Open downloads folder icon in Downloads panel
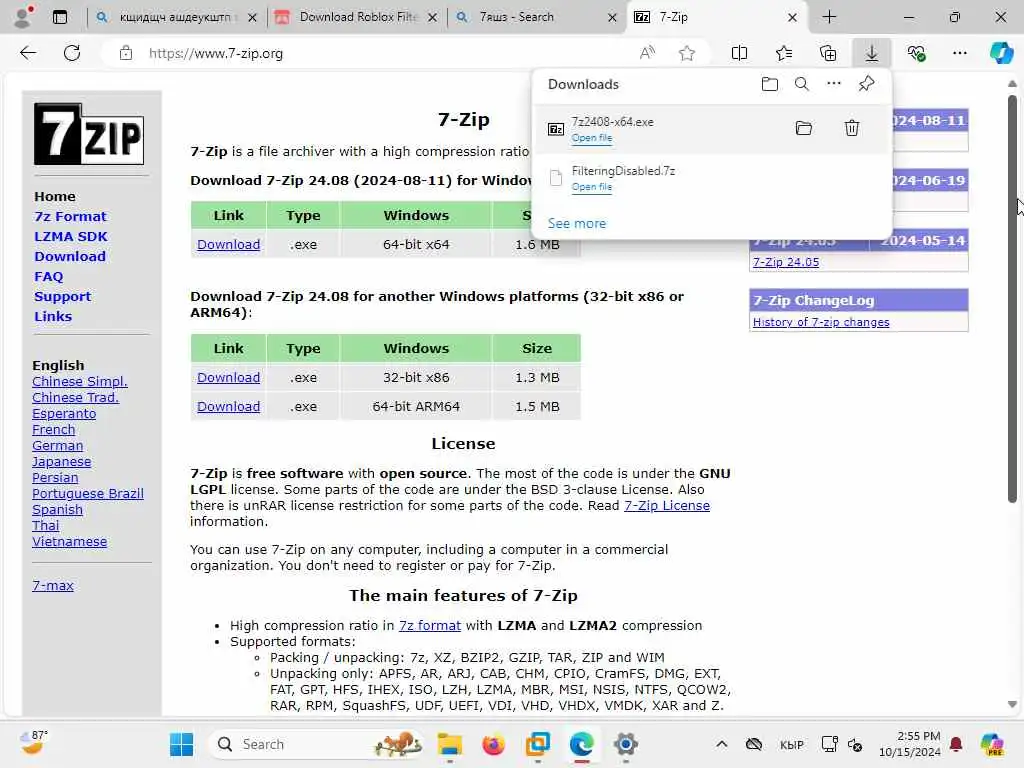 click(x=770, y=84)
